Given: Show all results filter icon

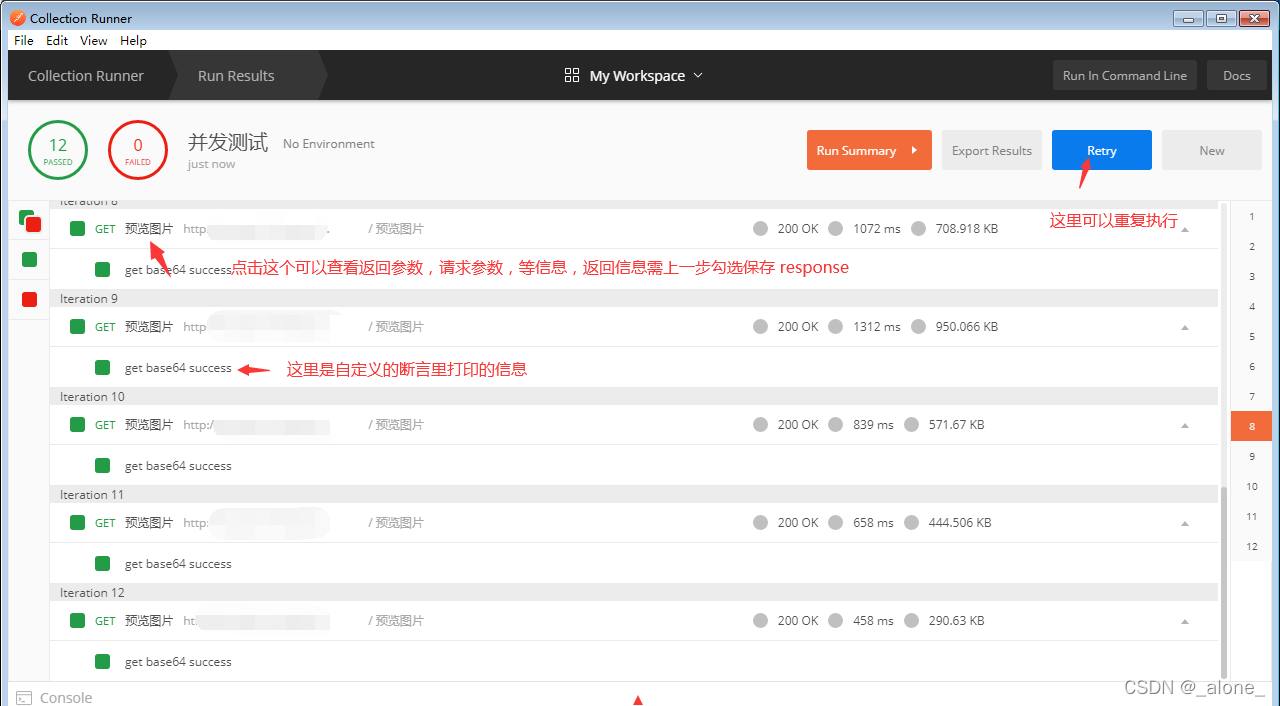Looking at the screenshot, I should coord(29,221).
